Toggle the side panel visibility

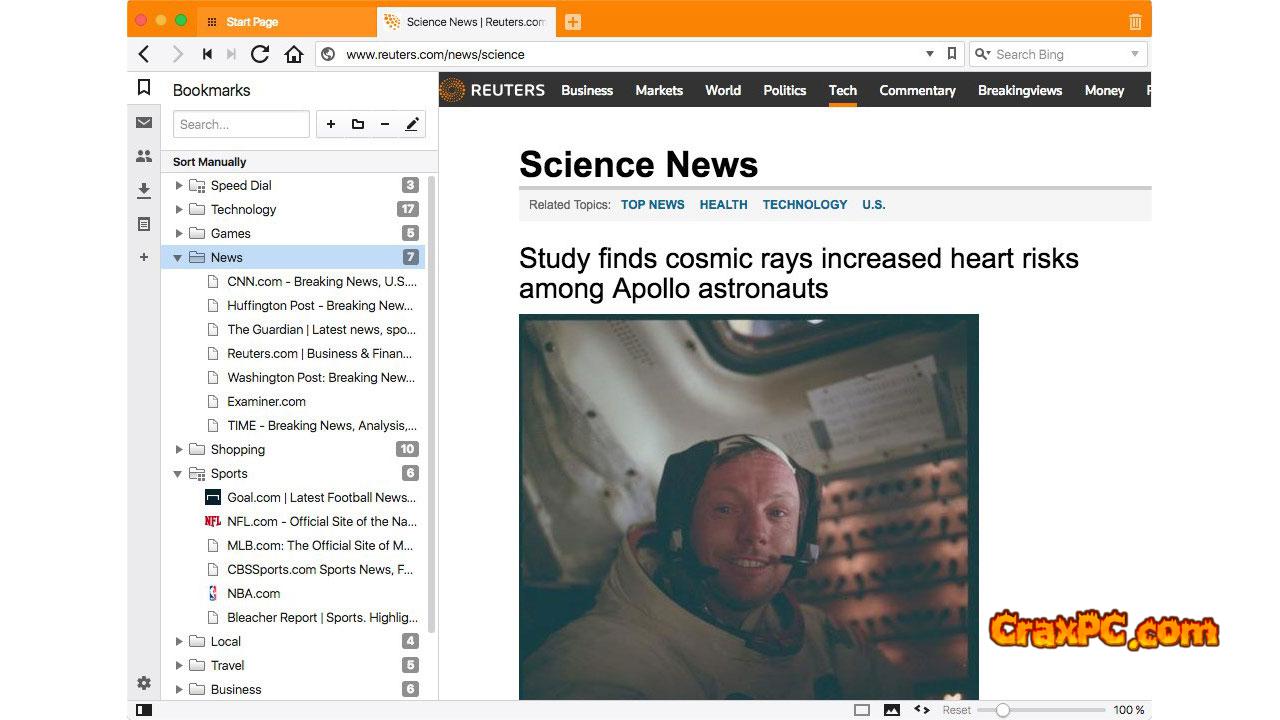pos(144,710)
